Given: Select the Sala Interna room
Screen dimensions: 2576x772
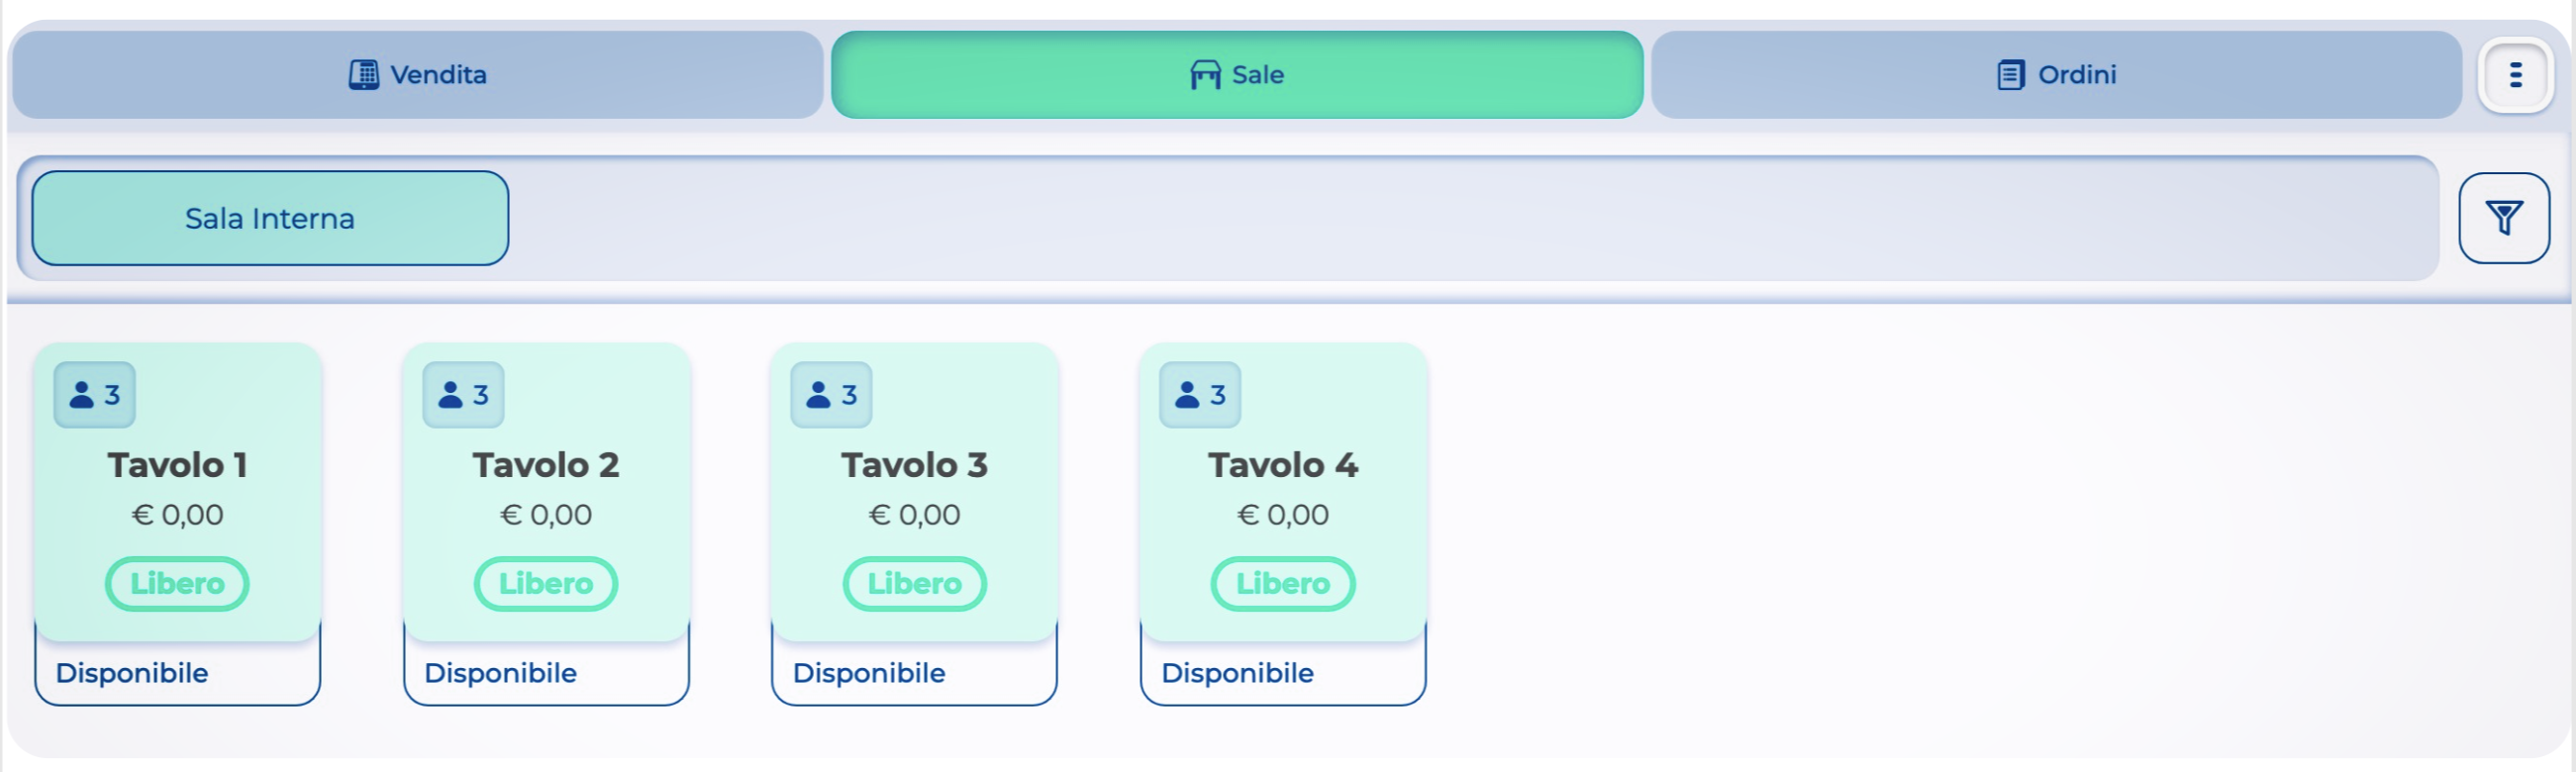Looking at the screenshot, I should coord(270,218).
